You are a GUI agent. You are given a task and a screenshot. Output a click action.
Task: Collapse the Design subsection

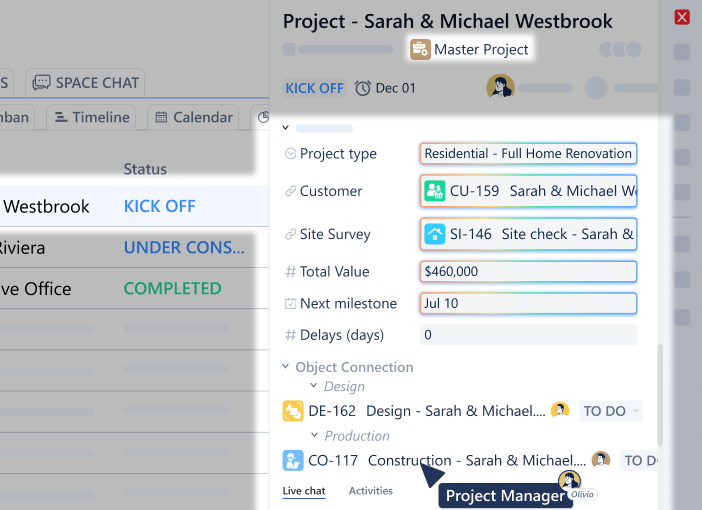click(313, 386)
